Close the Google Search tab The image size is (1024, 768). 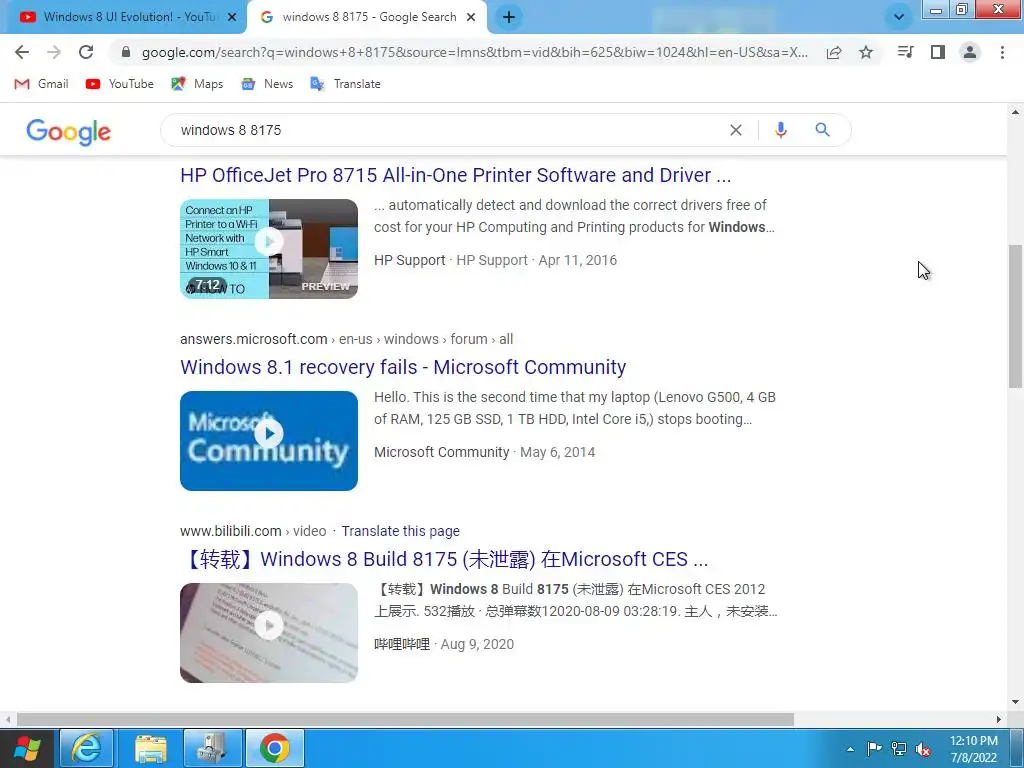coord(471,17)
